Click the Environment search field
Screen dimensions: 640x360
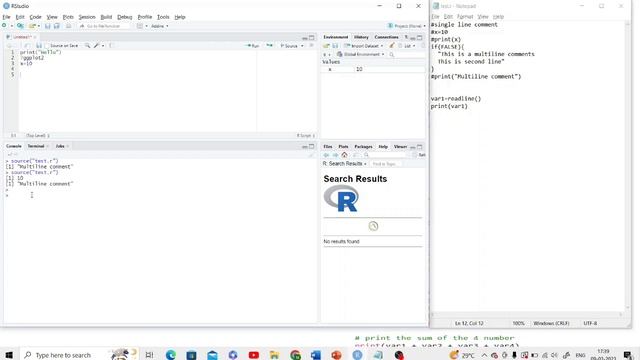[x=407, y=54]
